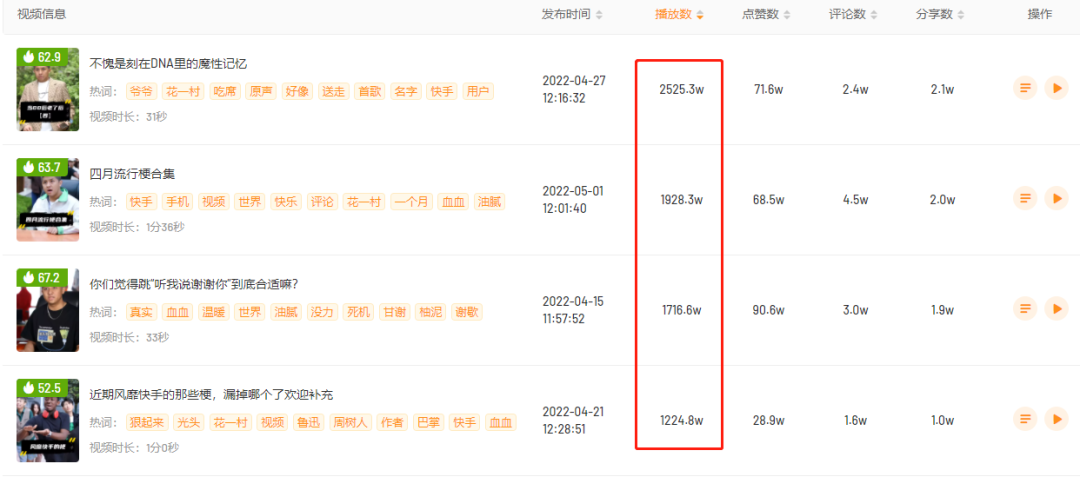Open thumbnail with 62.9 heat score
The height and width of the screenshot is (477, 1080).
point(48,89)
